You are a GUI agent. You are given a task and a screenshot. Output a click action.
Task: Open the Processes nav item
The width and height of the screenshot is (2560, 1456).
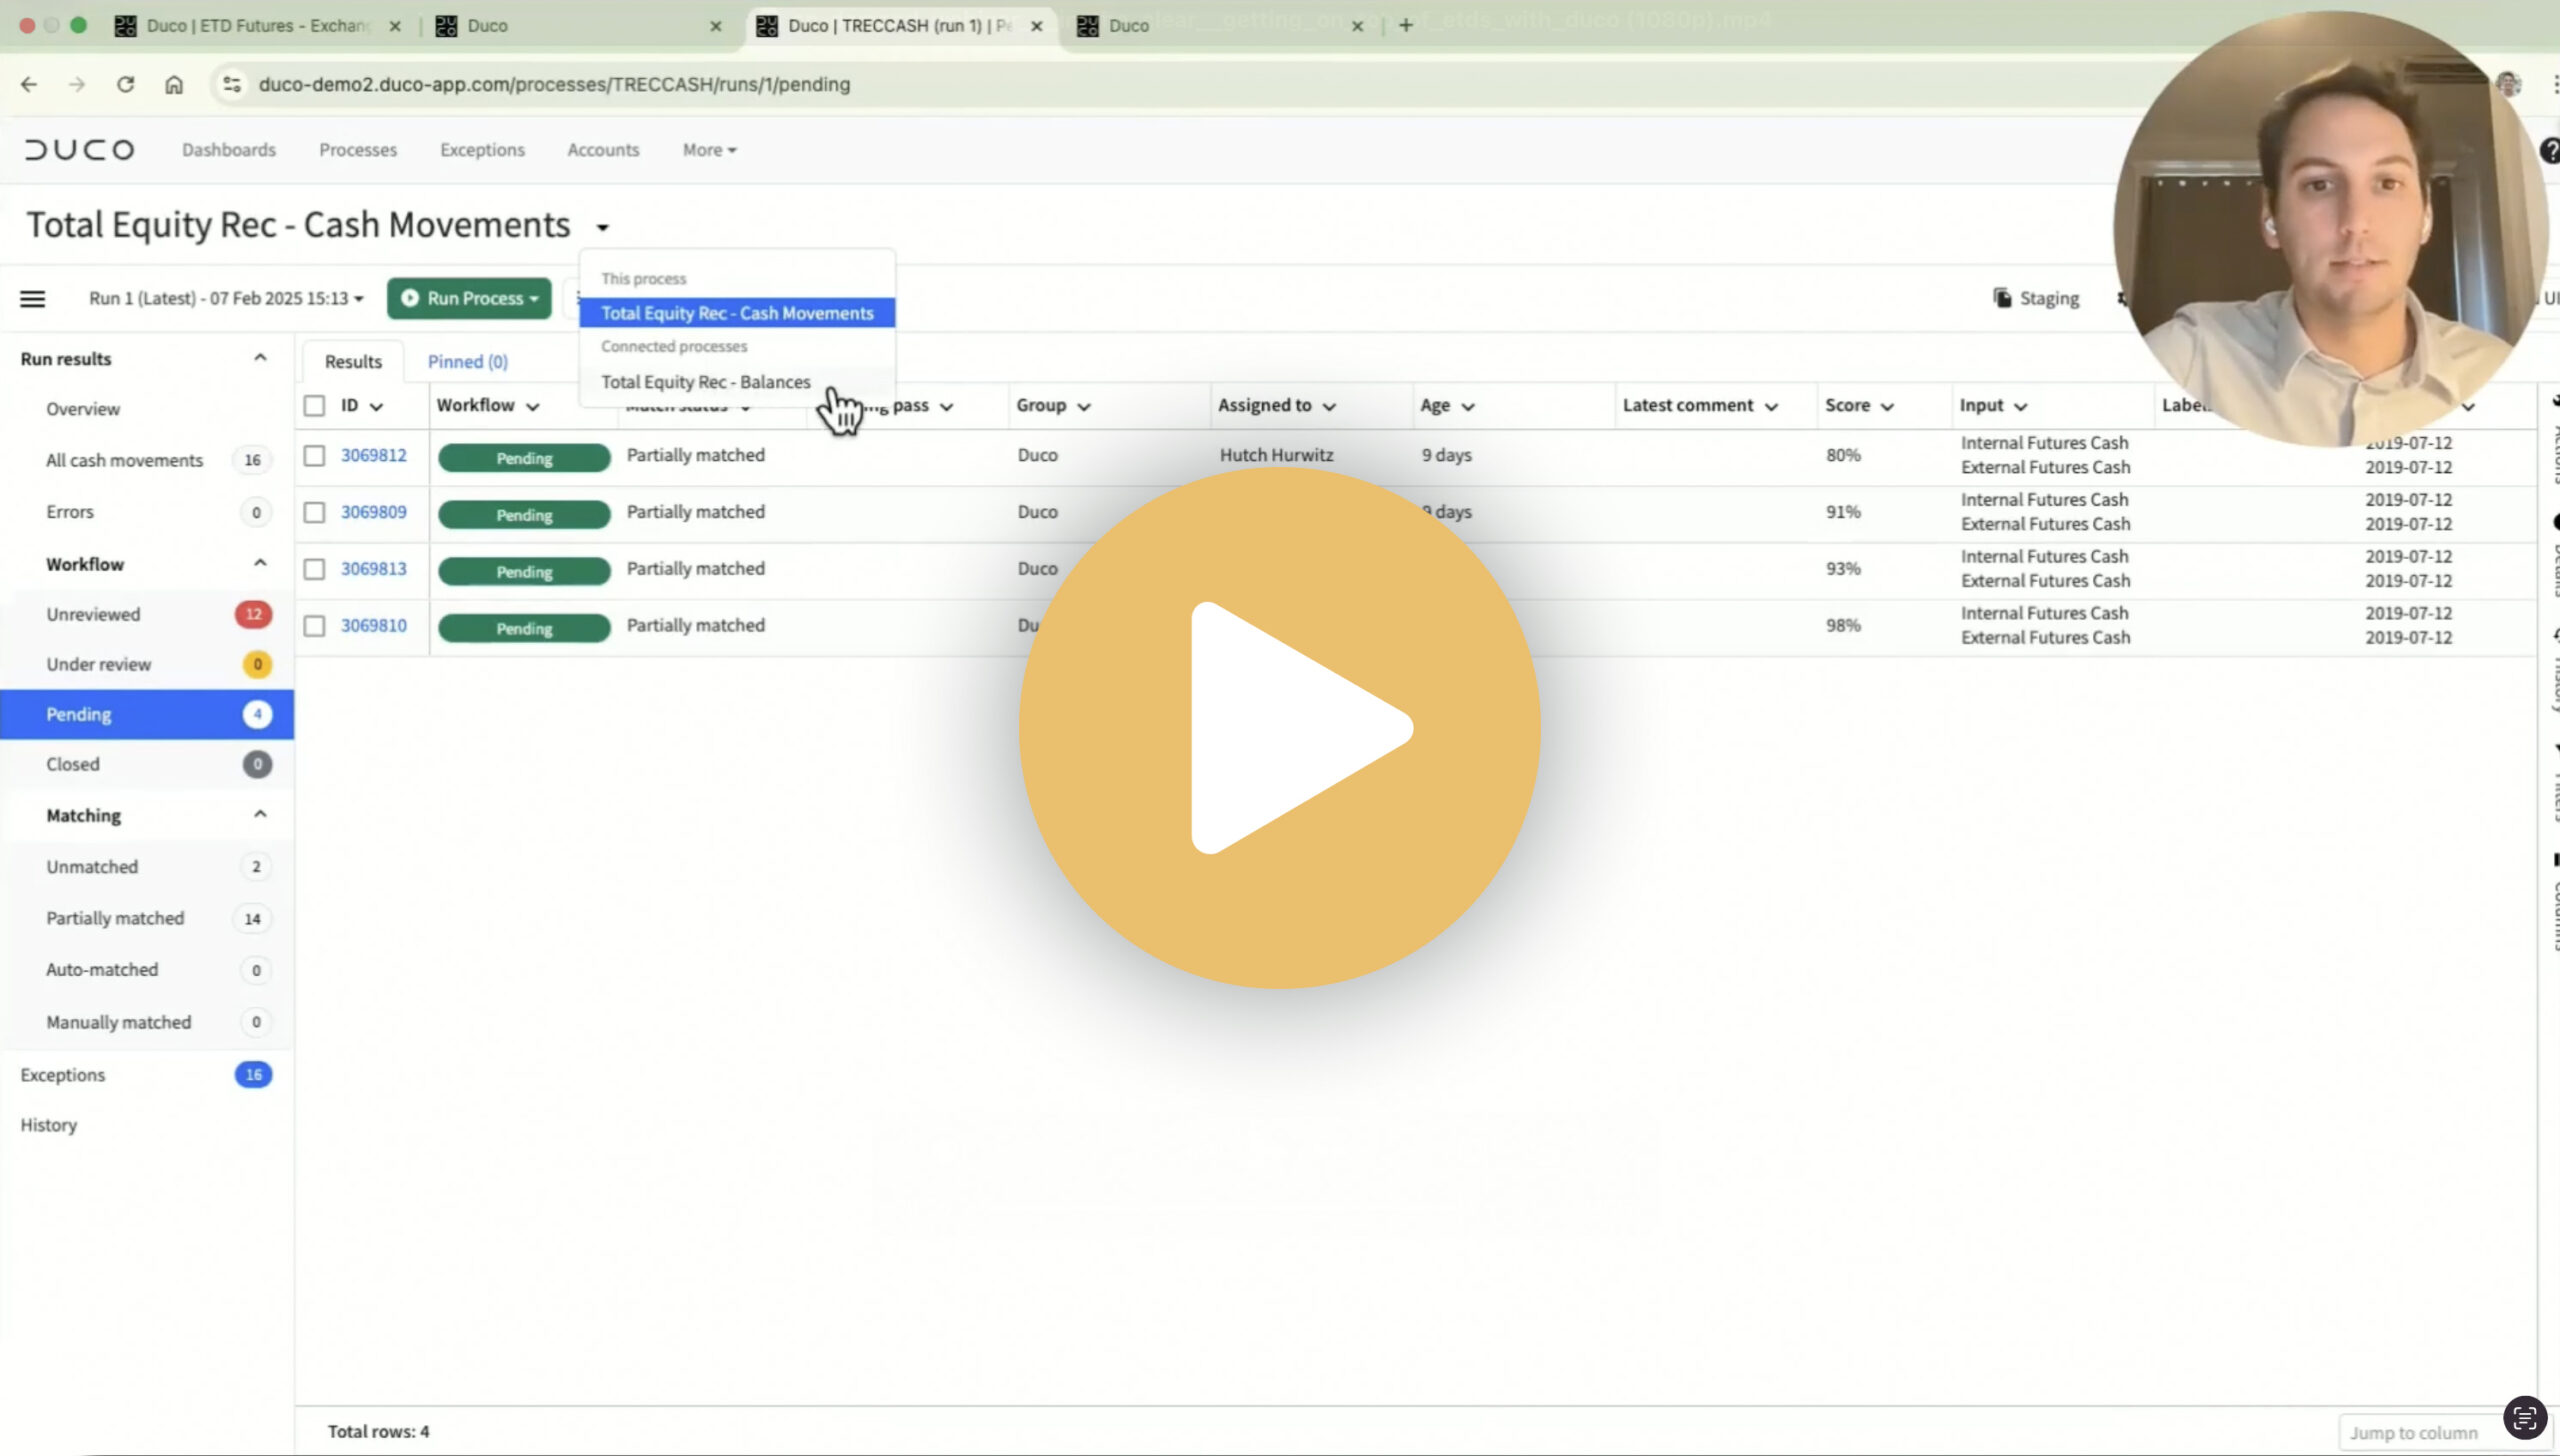click(x=358, y=150)
